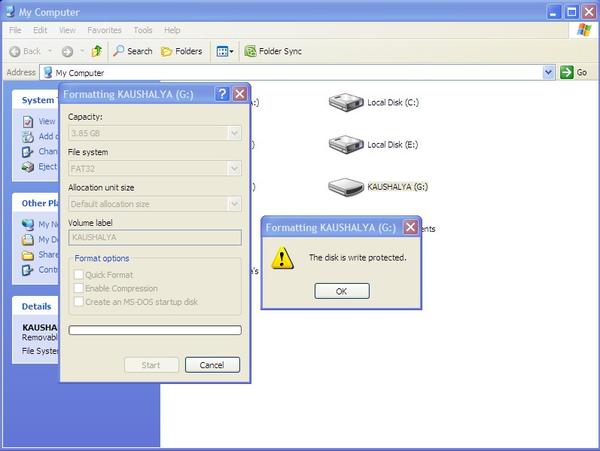Click the Back arrow toolbar icon

(x=15, y=51)
